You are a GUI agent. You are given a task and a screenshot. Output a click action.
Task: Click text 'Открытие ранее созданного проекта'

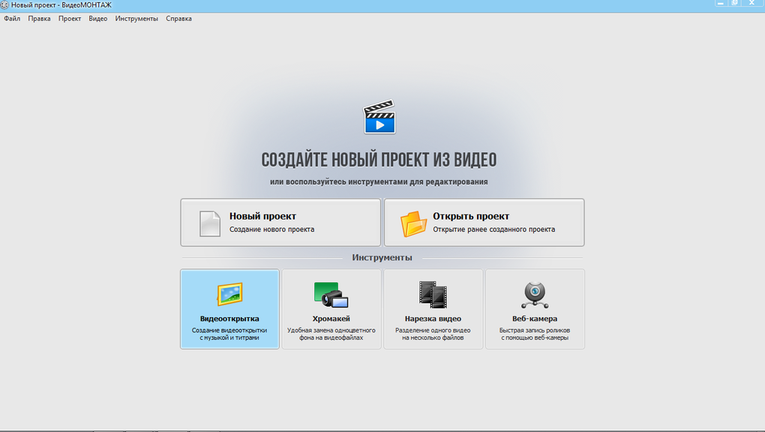[494, 229]
